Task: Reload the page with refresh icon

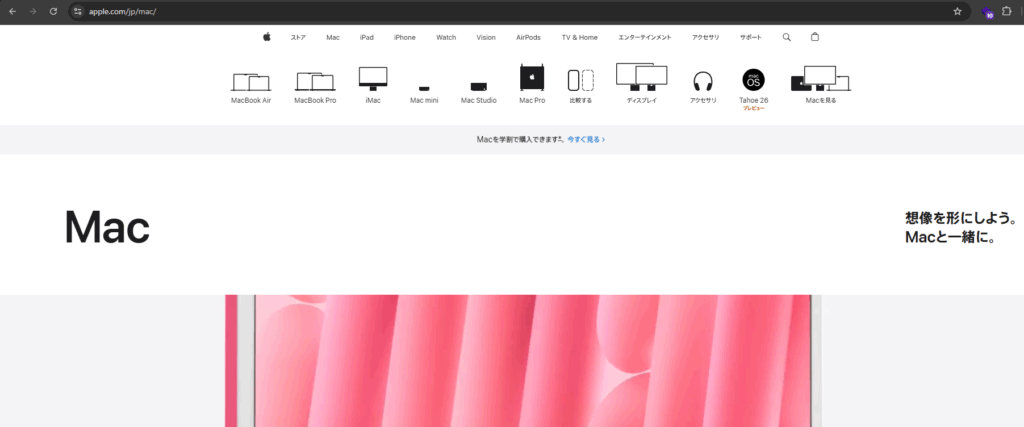Action: pyautogui.click(x=54, y=11)
